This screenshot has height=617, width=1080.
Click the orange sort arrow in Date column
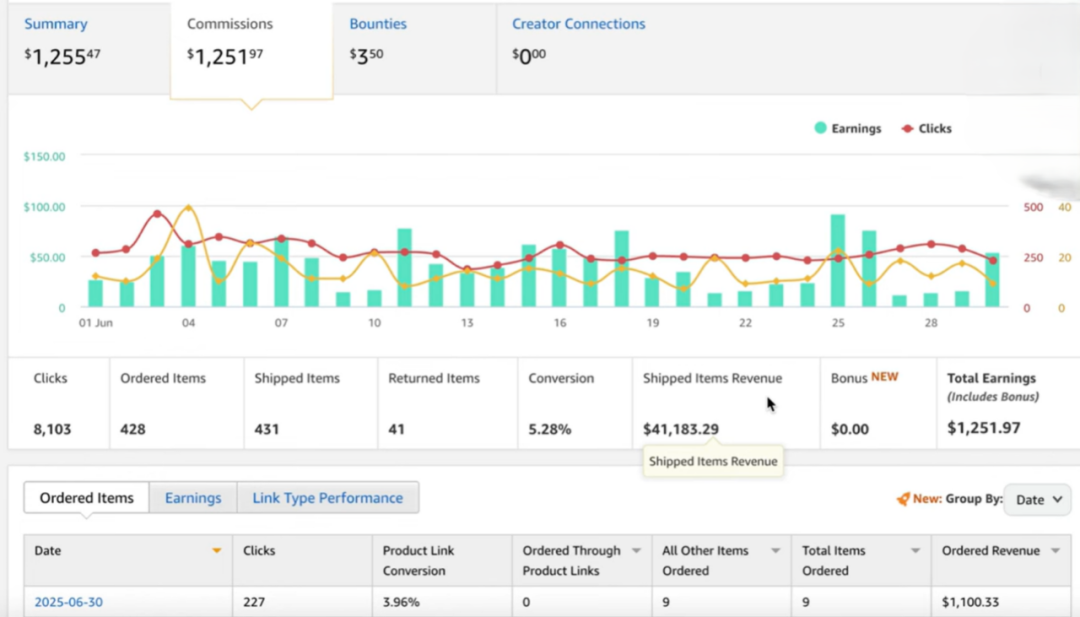pos(217,551)
